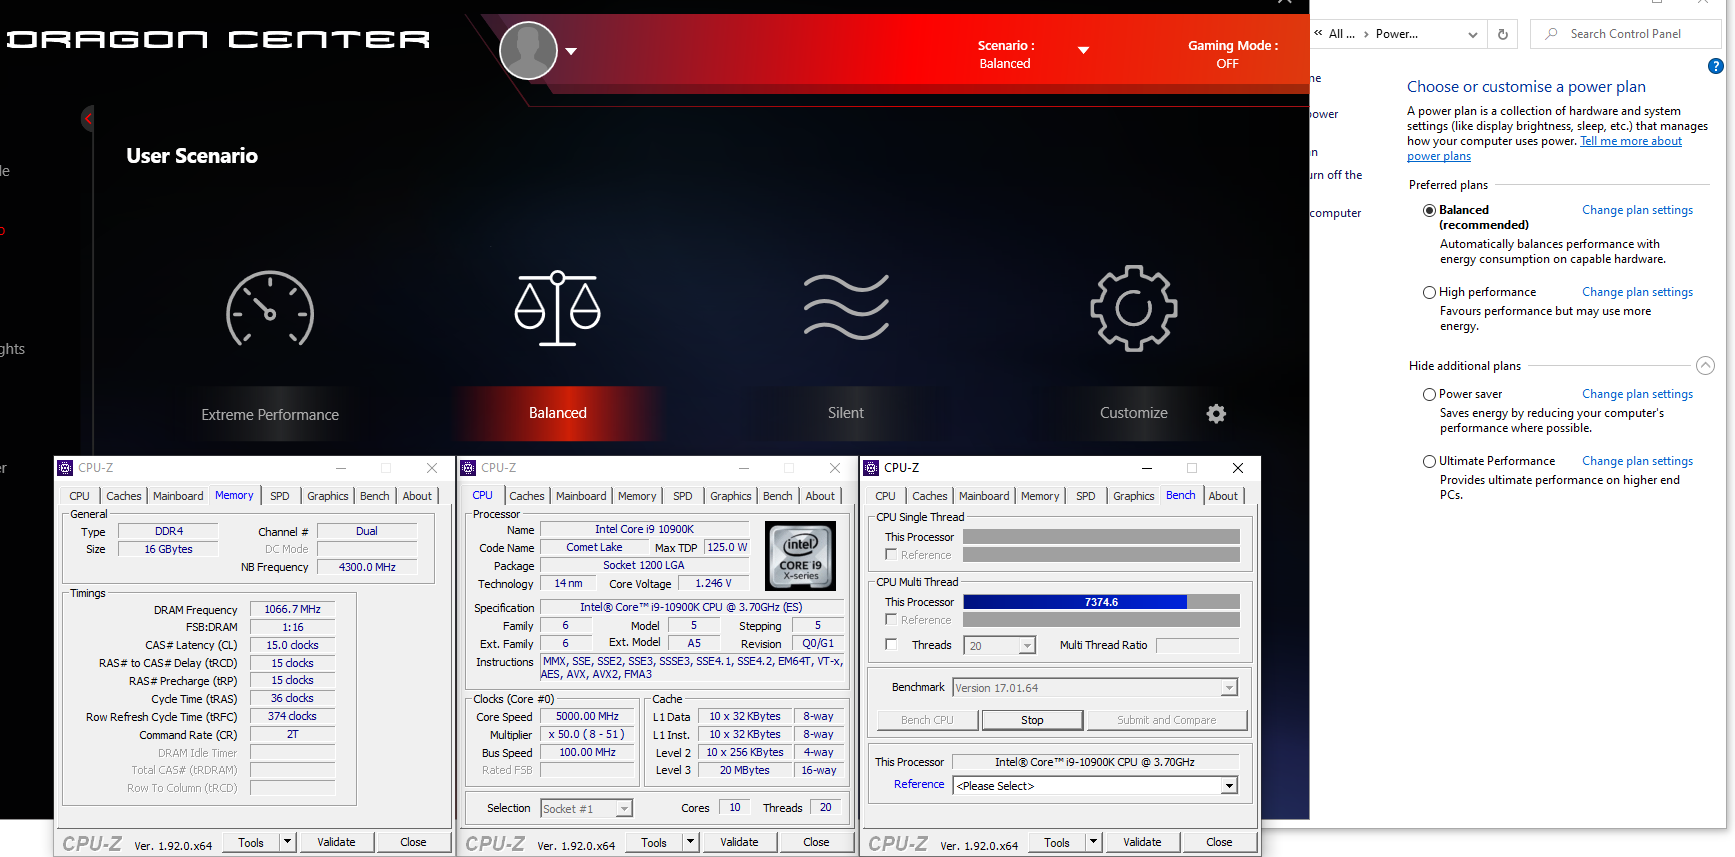Open About tab in CPU window

pyautogui.click(x=820, y=496)
